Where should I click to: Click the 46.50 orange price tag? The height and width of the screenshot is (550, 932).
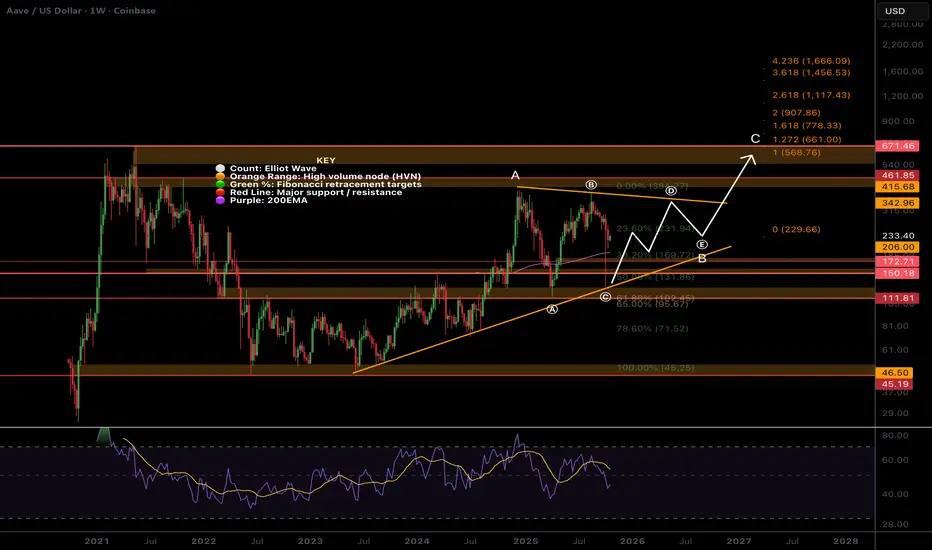click(x=895, y=373)
